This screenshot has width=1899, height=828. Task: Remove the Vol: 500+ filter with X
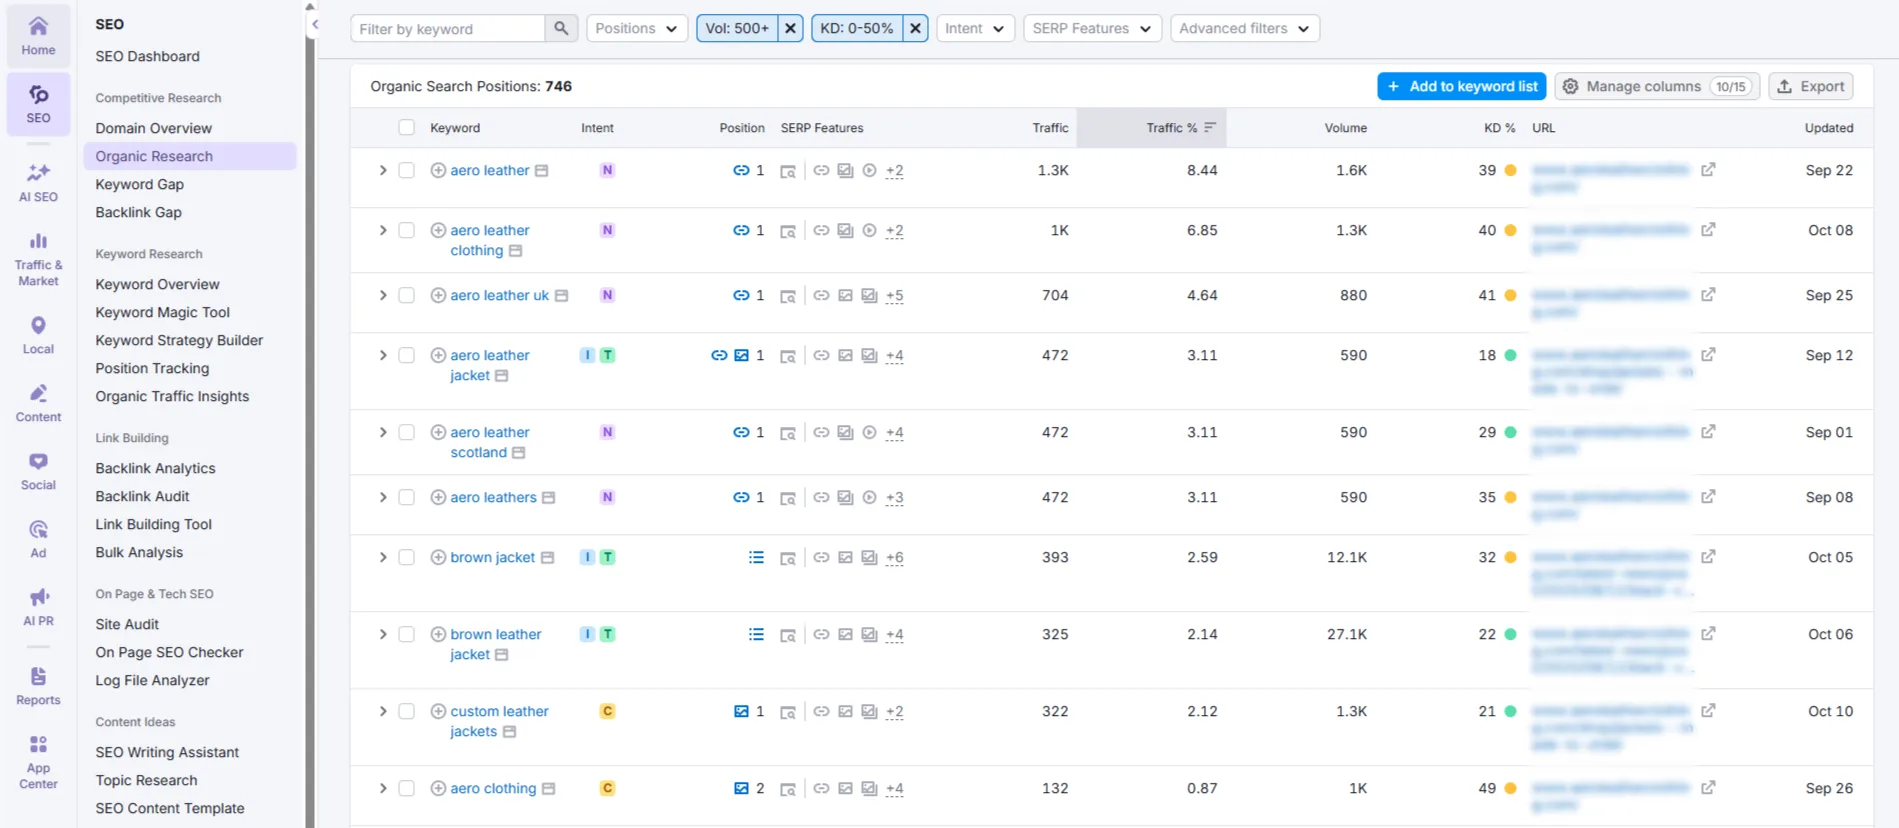pyautogui.click(x=790, y=29)
